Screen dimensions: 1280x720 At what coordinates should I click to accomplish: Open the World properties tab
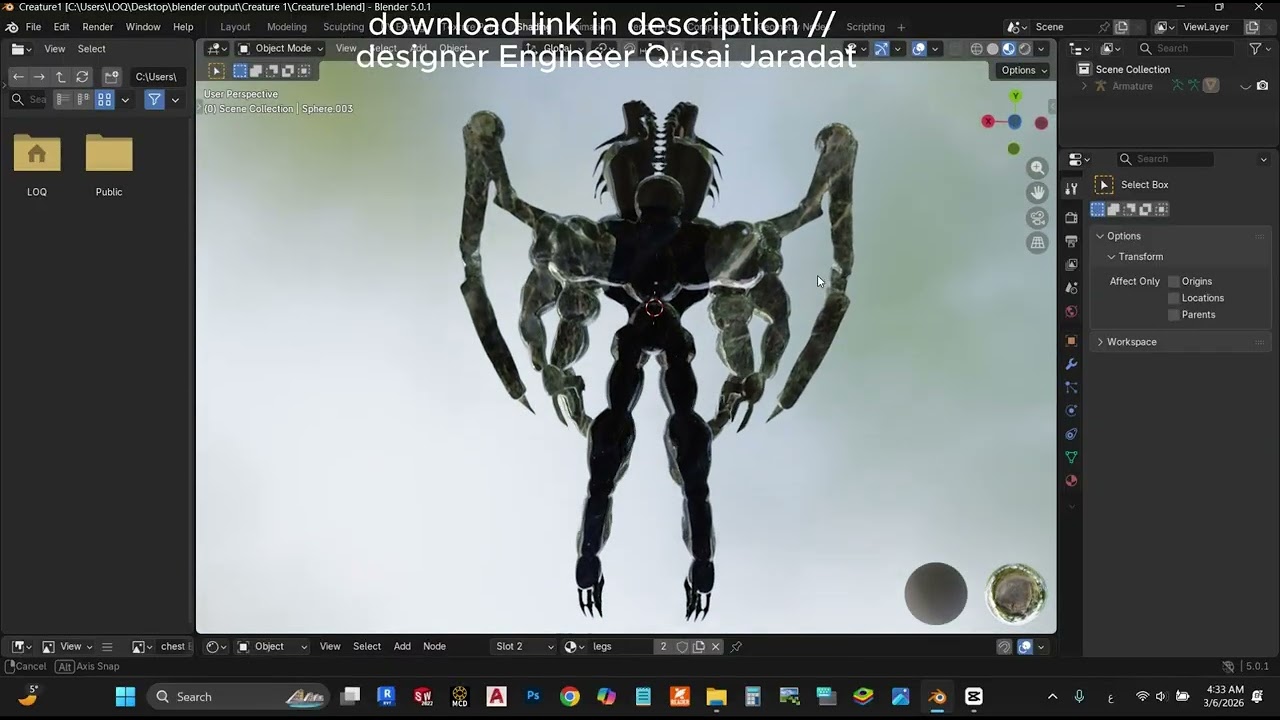(1071, 311)
